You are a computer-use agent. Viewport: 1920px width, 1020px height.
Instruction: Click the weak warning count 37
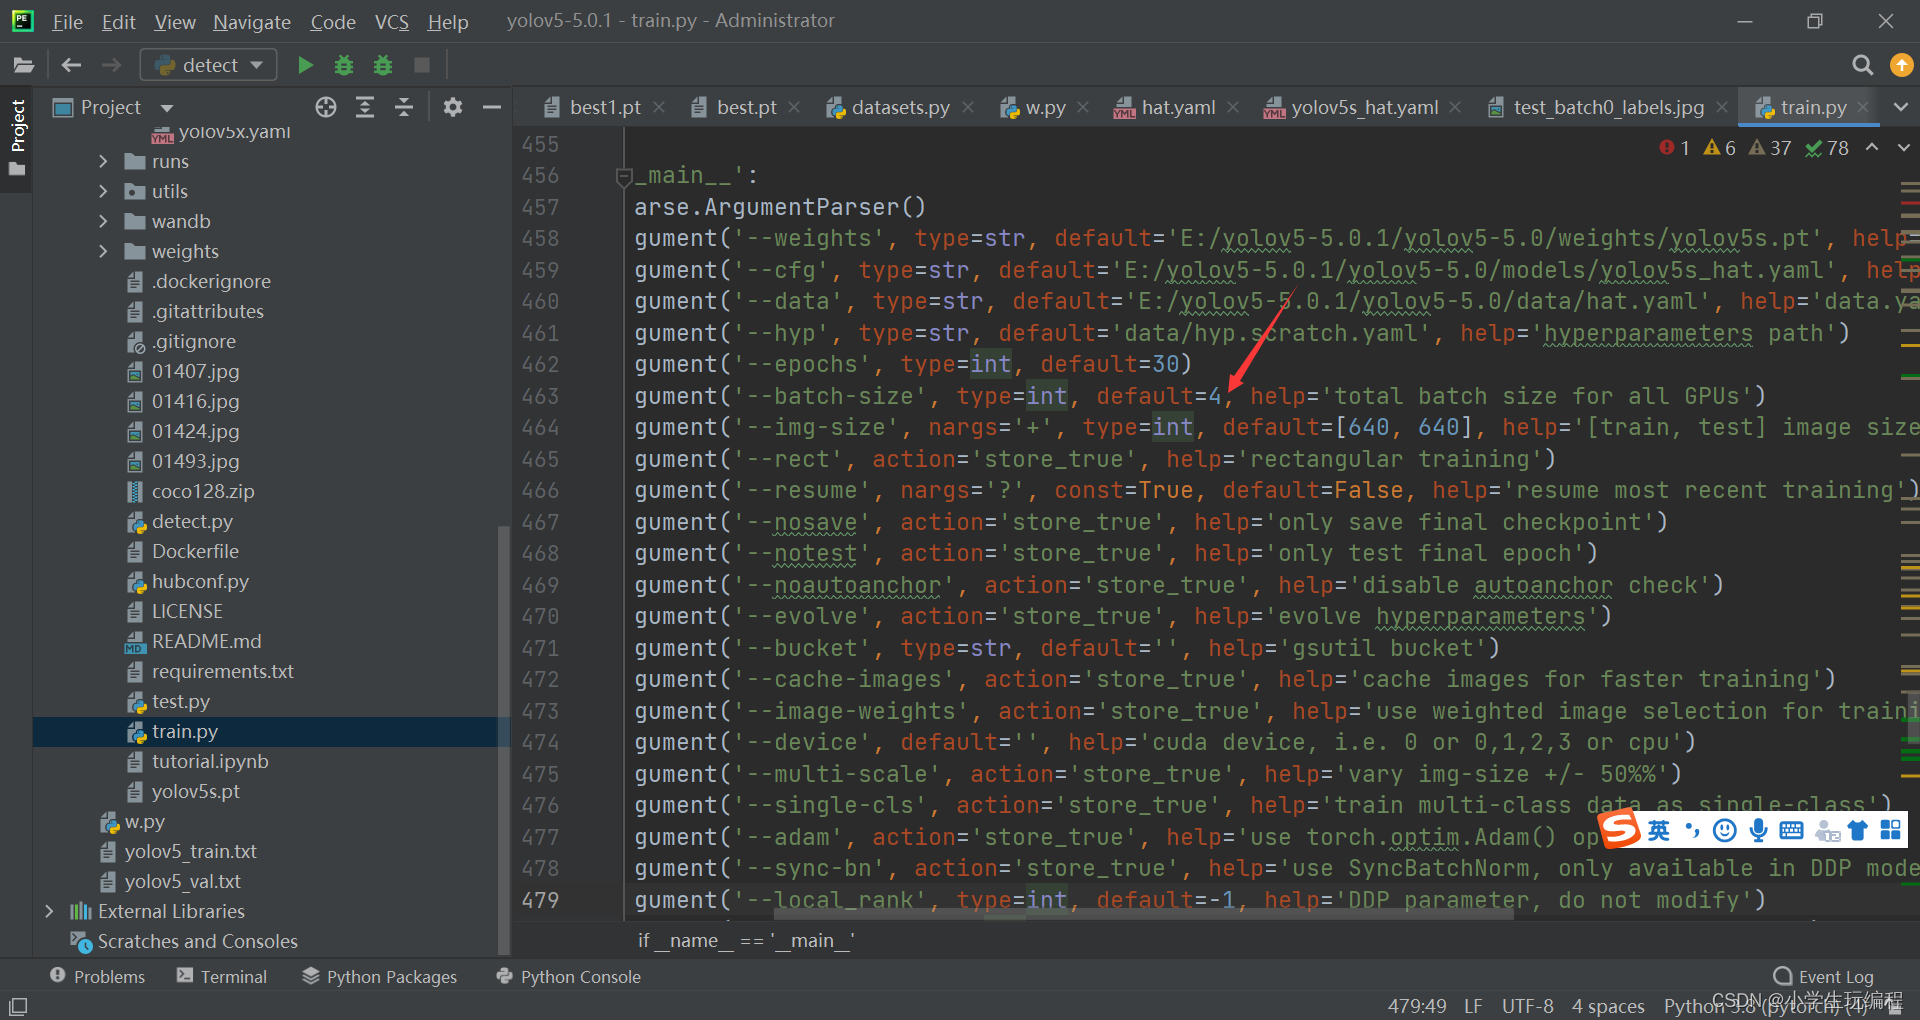coord(1770,148)
